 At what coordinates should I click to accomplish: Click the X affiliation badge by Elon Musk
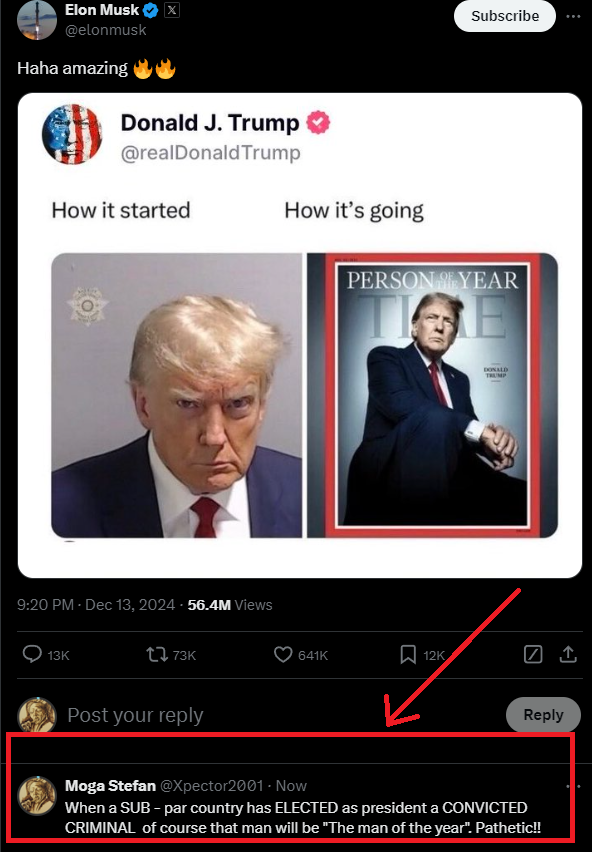(172, 10)
